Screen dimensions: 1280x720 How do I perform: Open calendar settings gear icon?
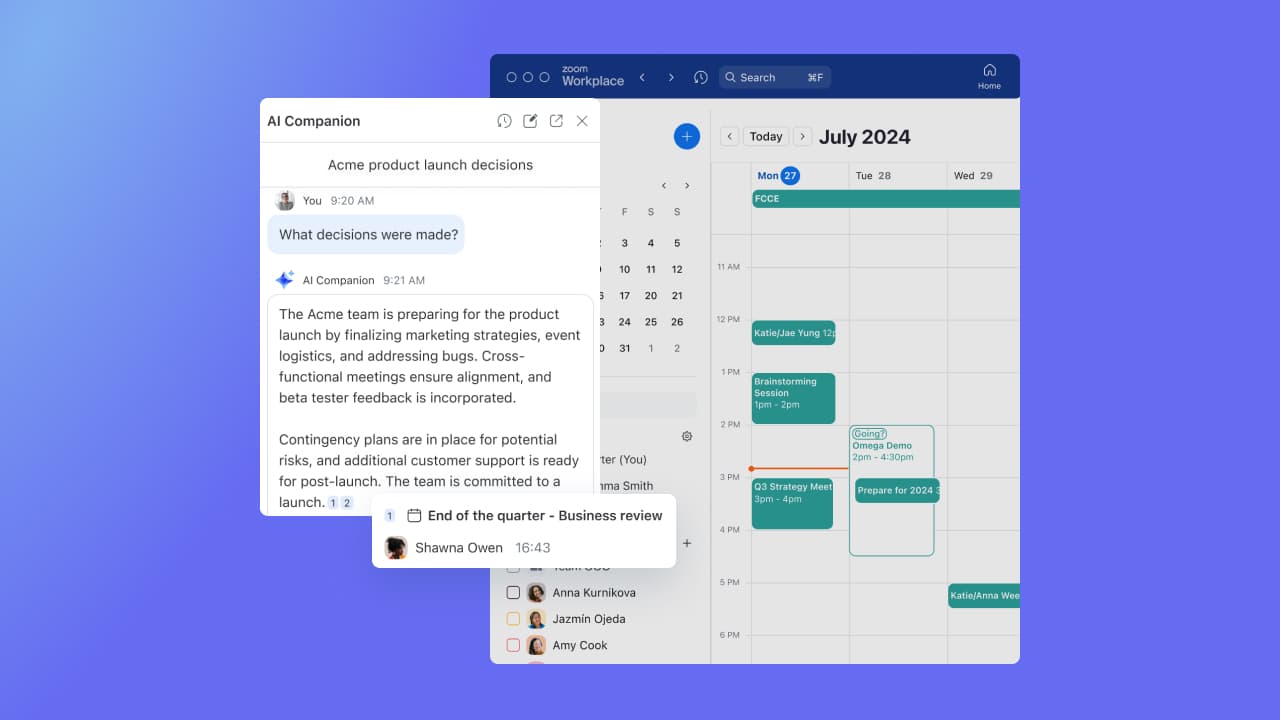[687, 436]
